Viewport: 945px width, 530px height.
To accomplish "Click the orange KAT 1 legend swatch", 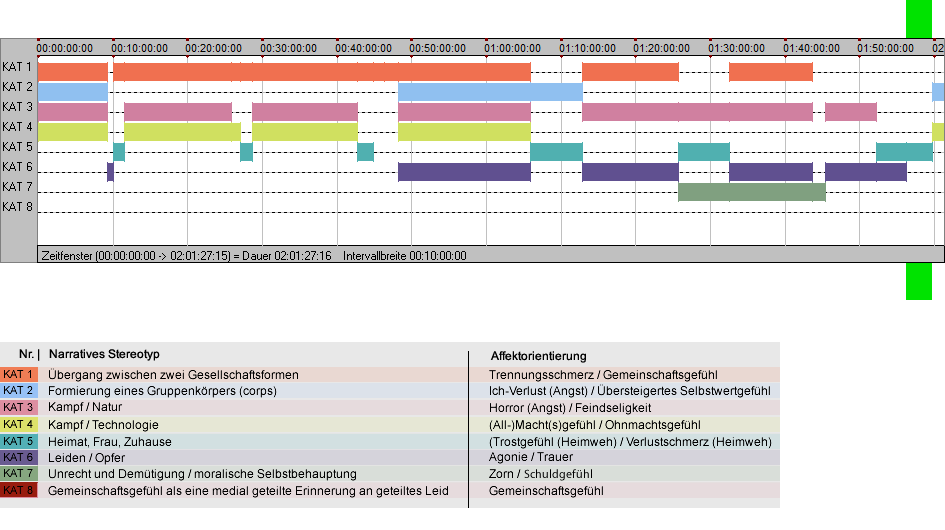I will [19, 374].
